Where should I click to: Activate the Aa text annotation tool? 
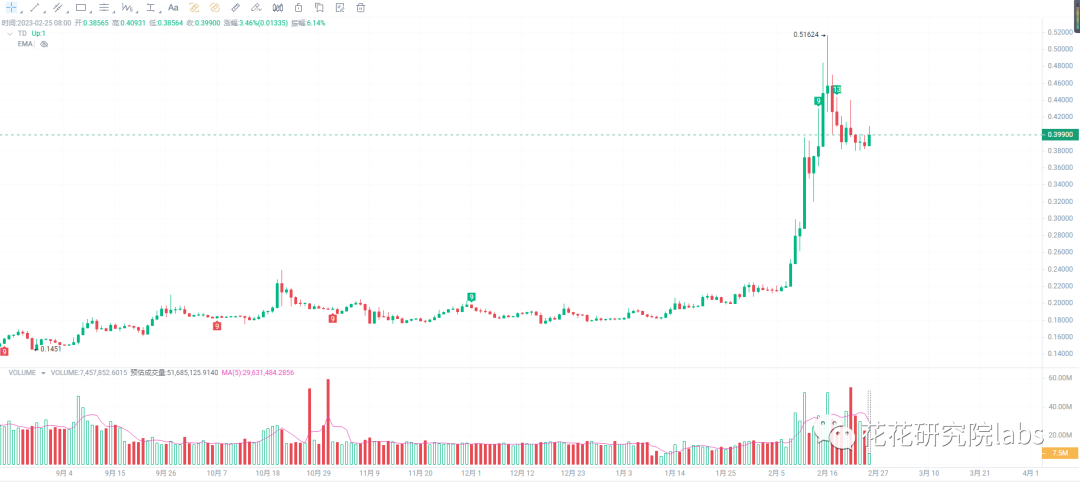click(173, 8)
